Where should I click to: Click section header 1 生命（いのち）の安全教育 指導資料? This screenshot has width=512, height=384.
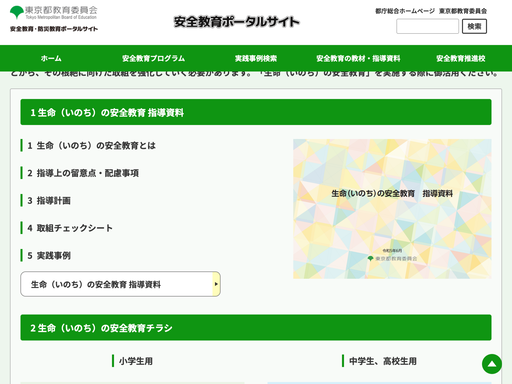point(256,112)
